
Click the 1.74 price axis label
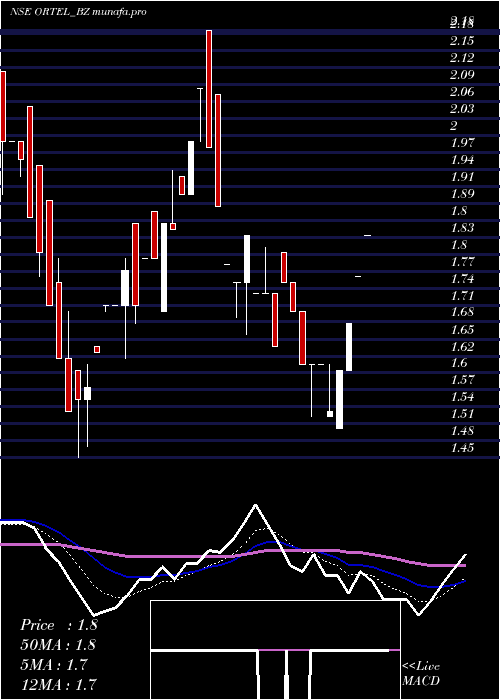point(462,278)
